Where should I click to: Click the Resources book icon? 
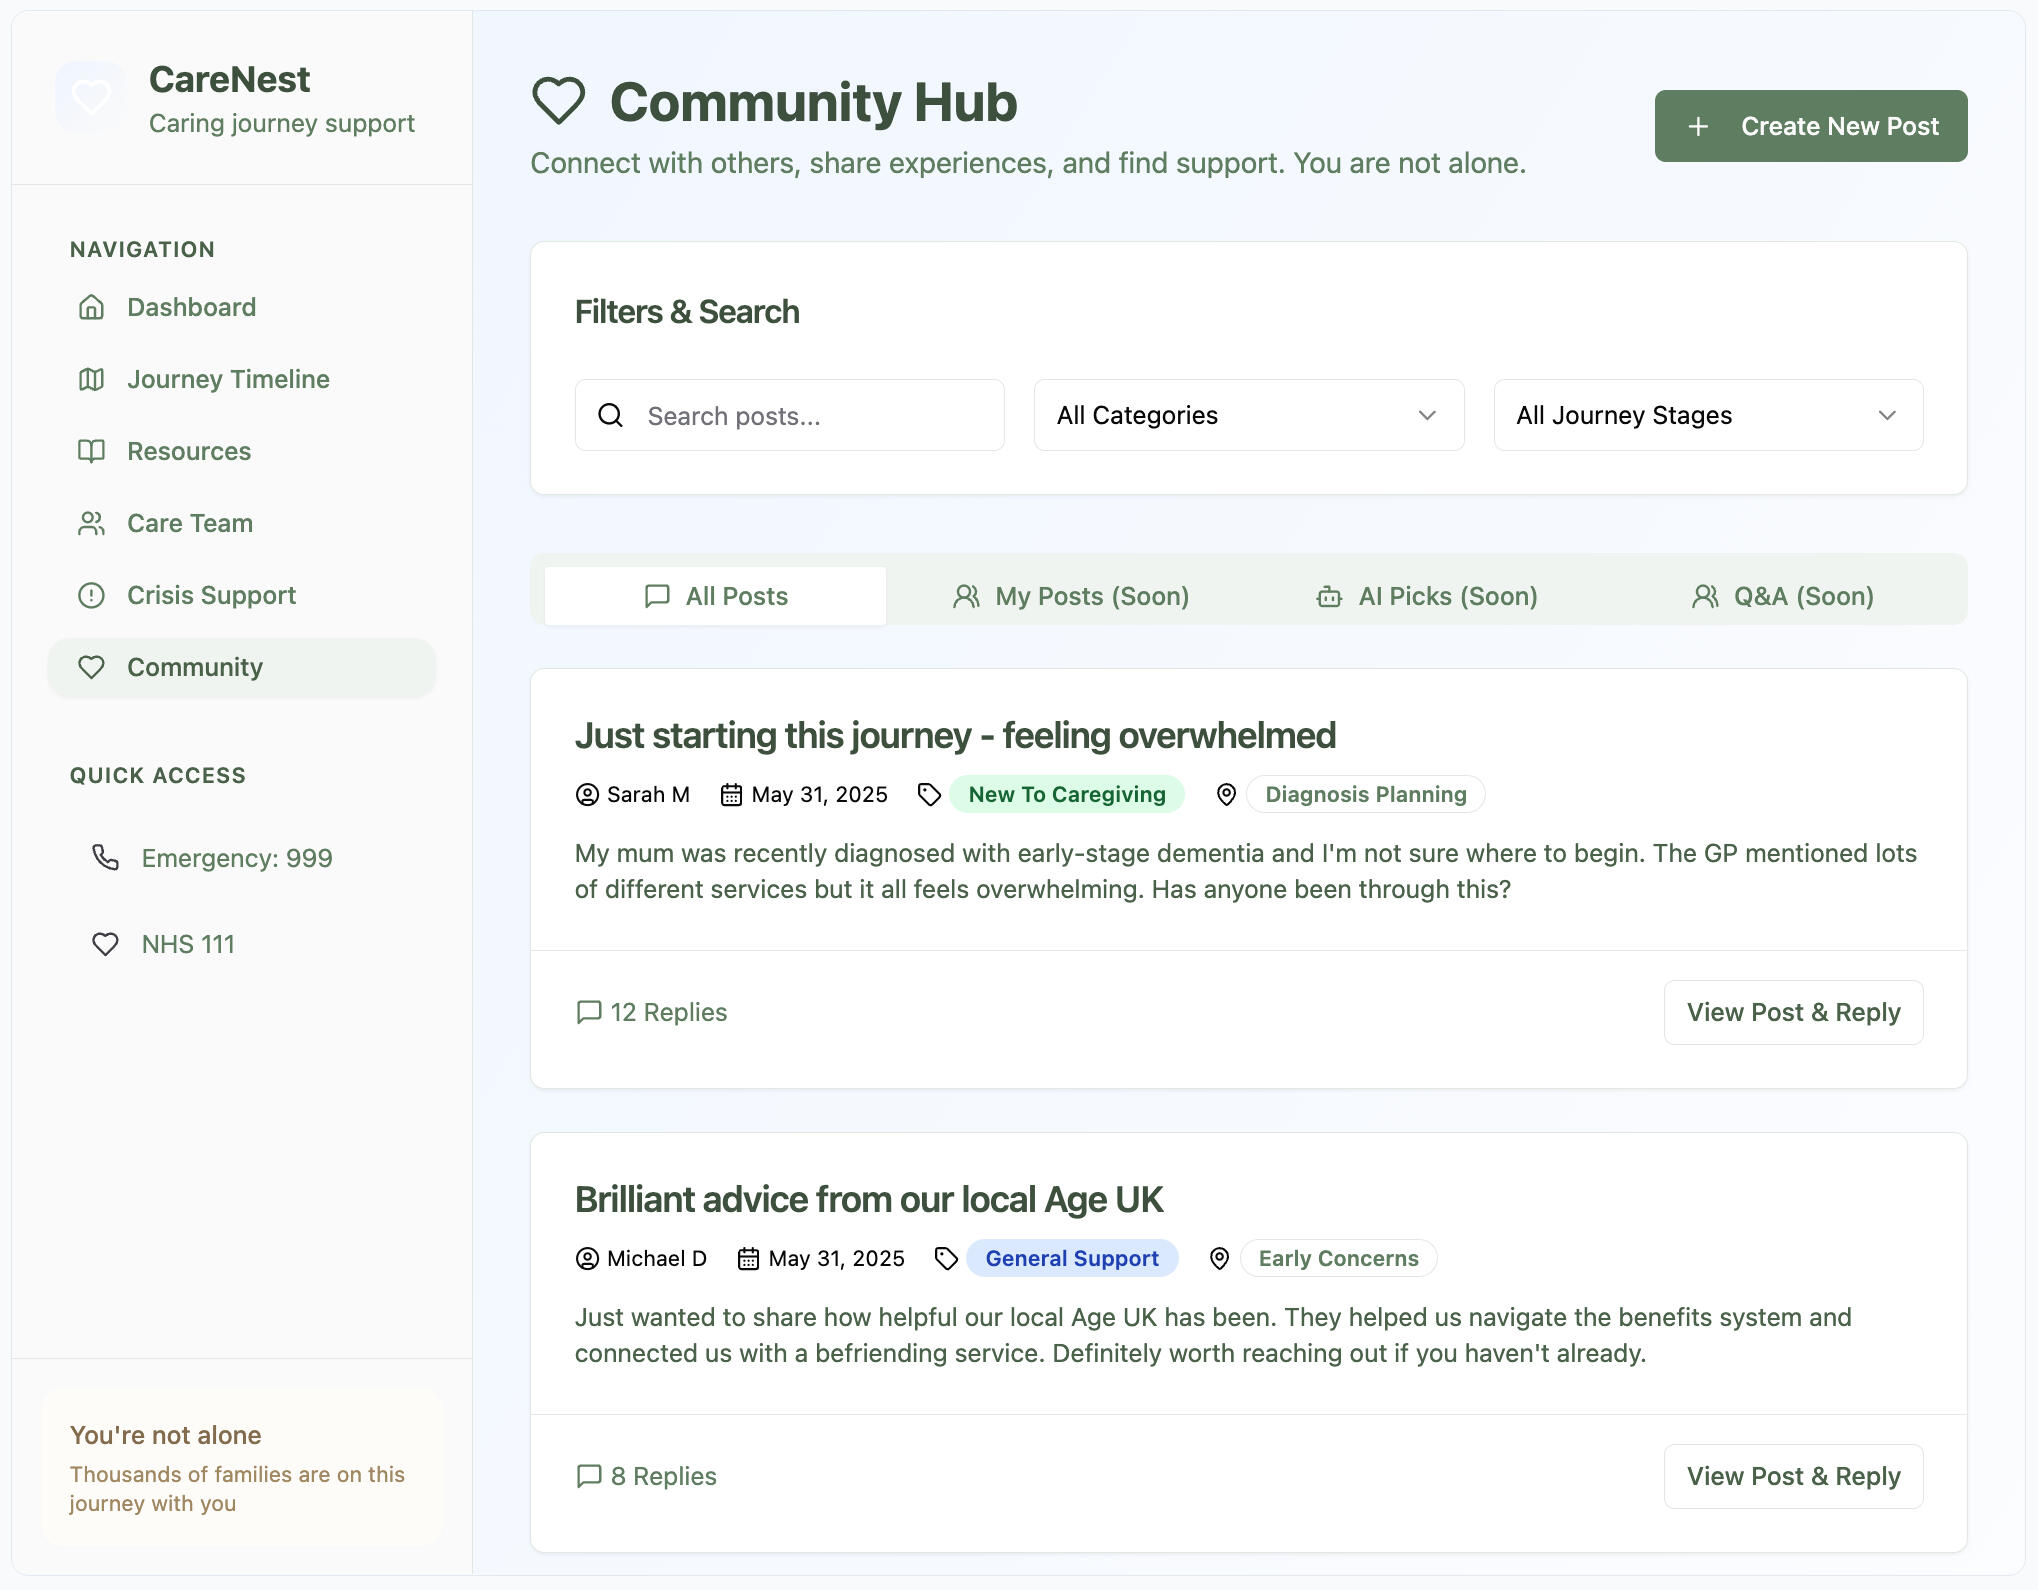point(91,451)
